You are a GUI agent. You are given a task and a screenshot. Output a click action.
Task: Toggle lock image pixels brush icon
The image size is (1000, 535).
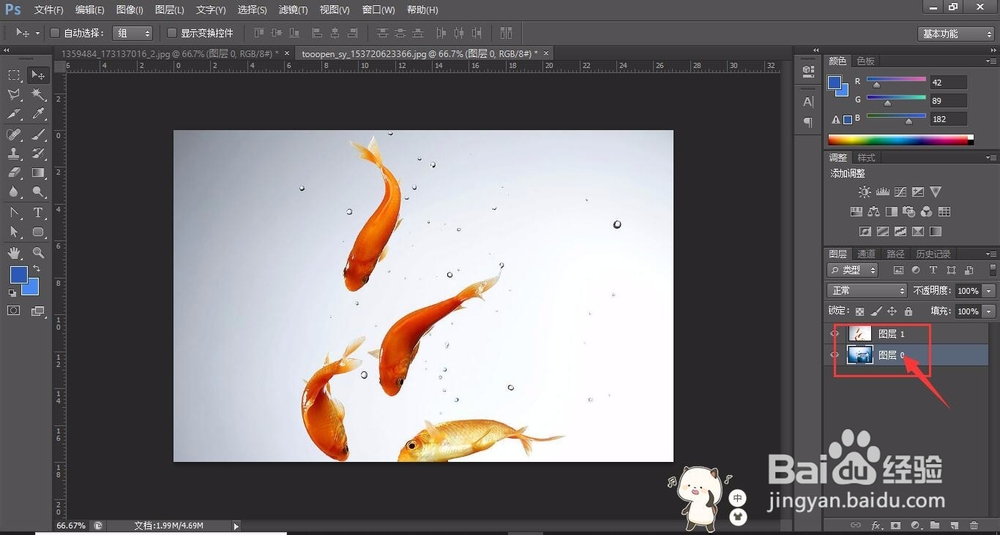point(876,311)
